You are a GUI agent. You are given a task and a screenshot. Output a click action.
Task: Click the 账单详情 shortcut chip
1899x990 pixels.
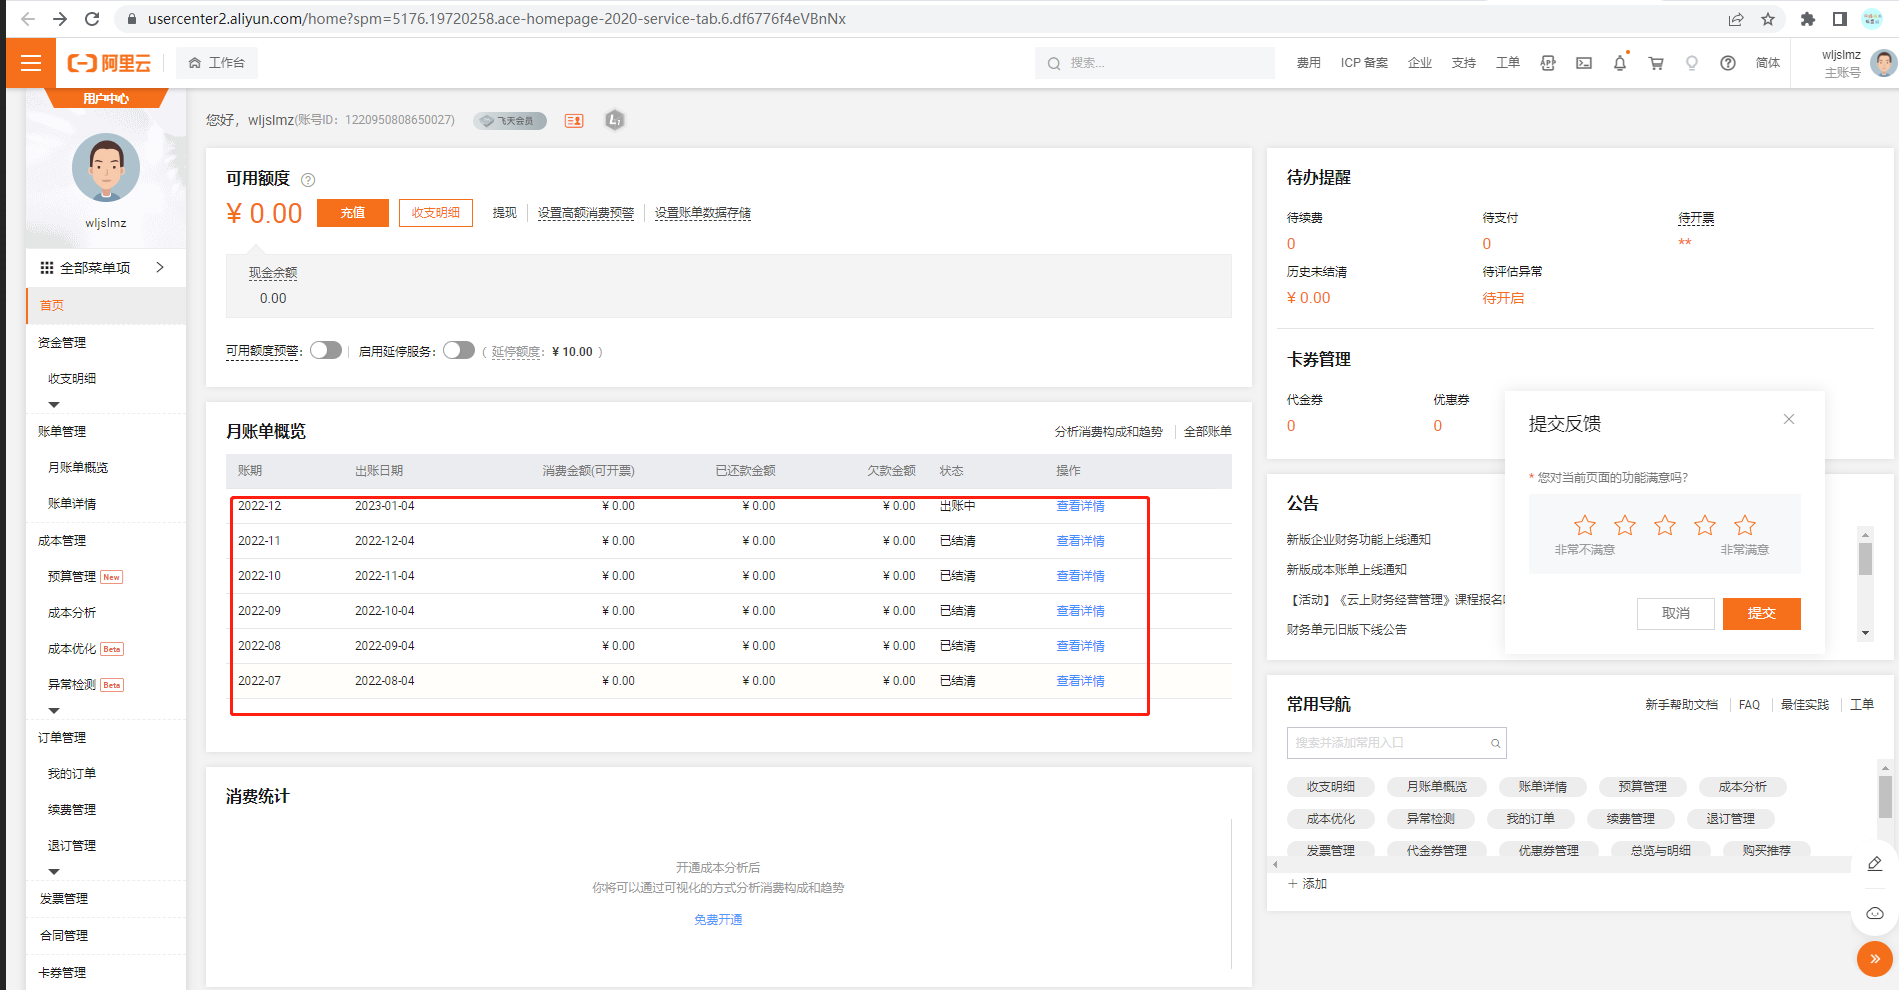(x=1542, y=787)
